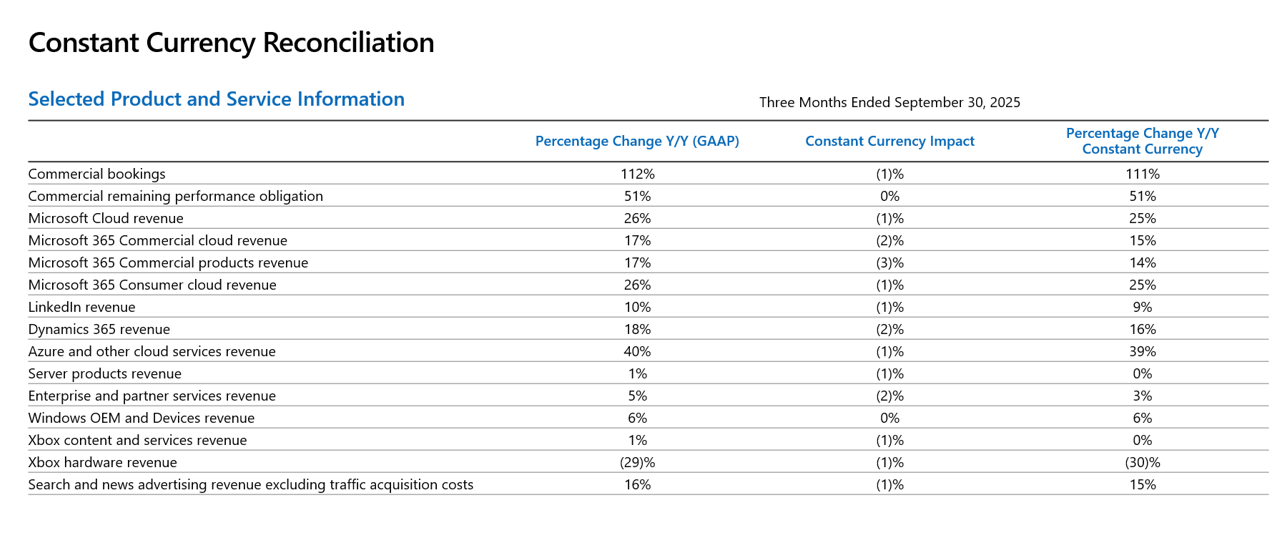Click the 40% GAAP value for Azure
Viewport: 1269px width, 550px height.
637,352
